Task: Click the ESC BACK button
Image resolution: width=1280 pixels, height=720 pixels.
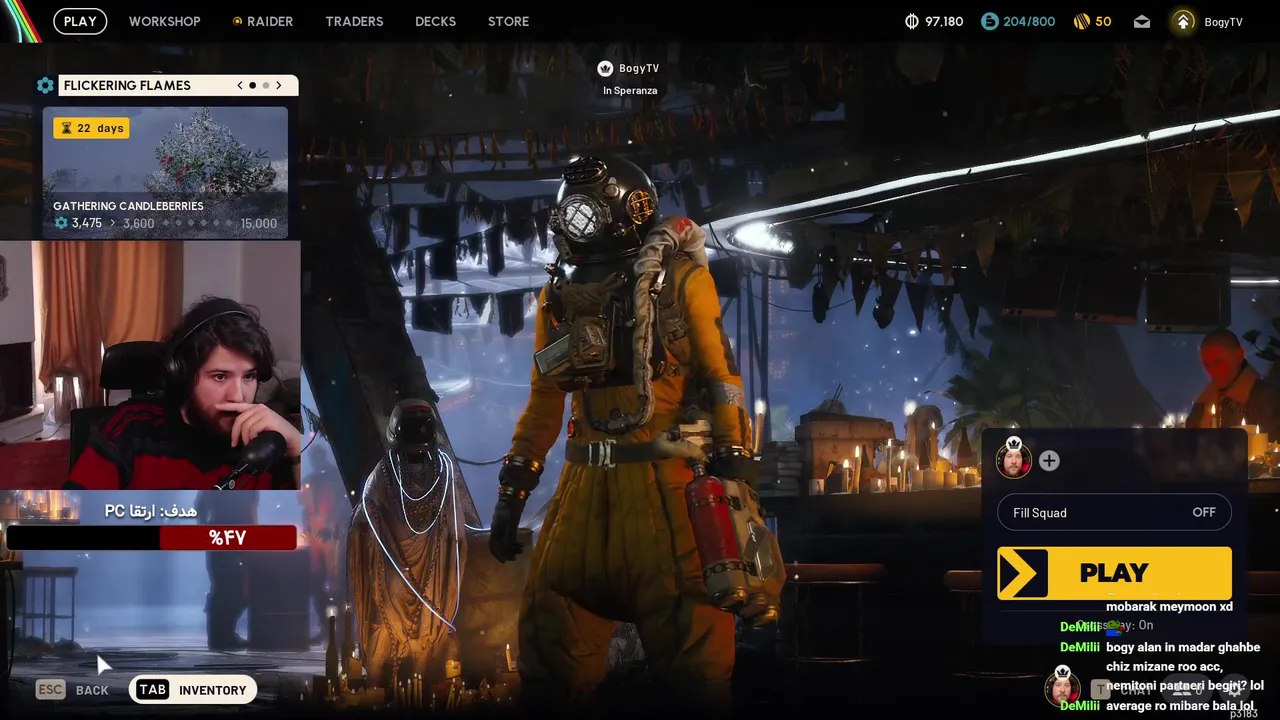Action: (72, 690)
